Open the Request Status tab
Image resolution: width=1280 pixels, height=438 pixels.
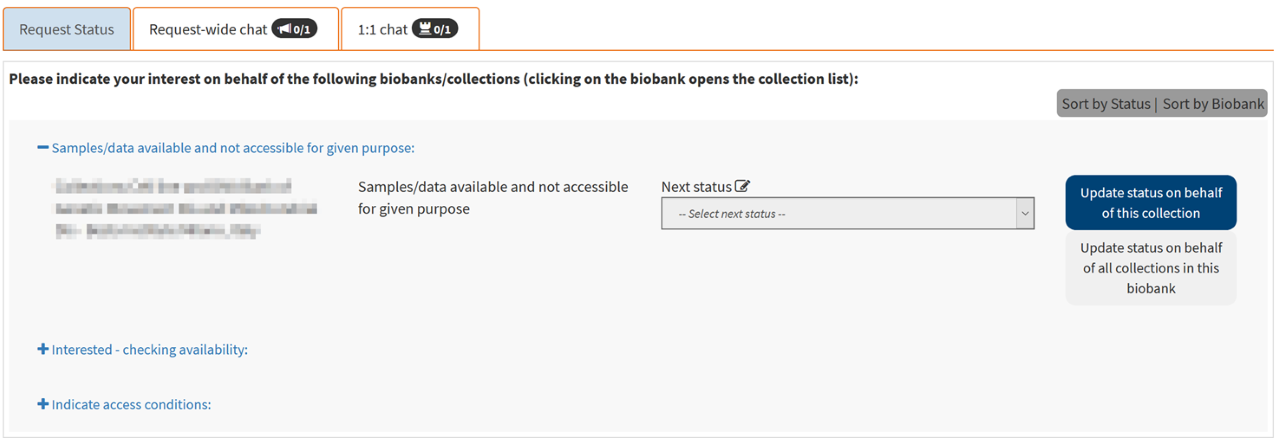click(x=67, y=29)
